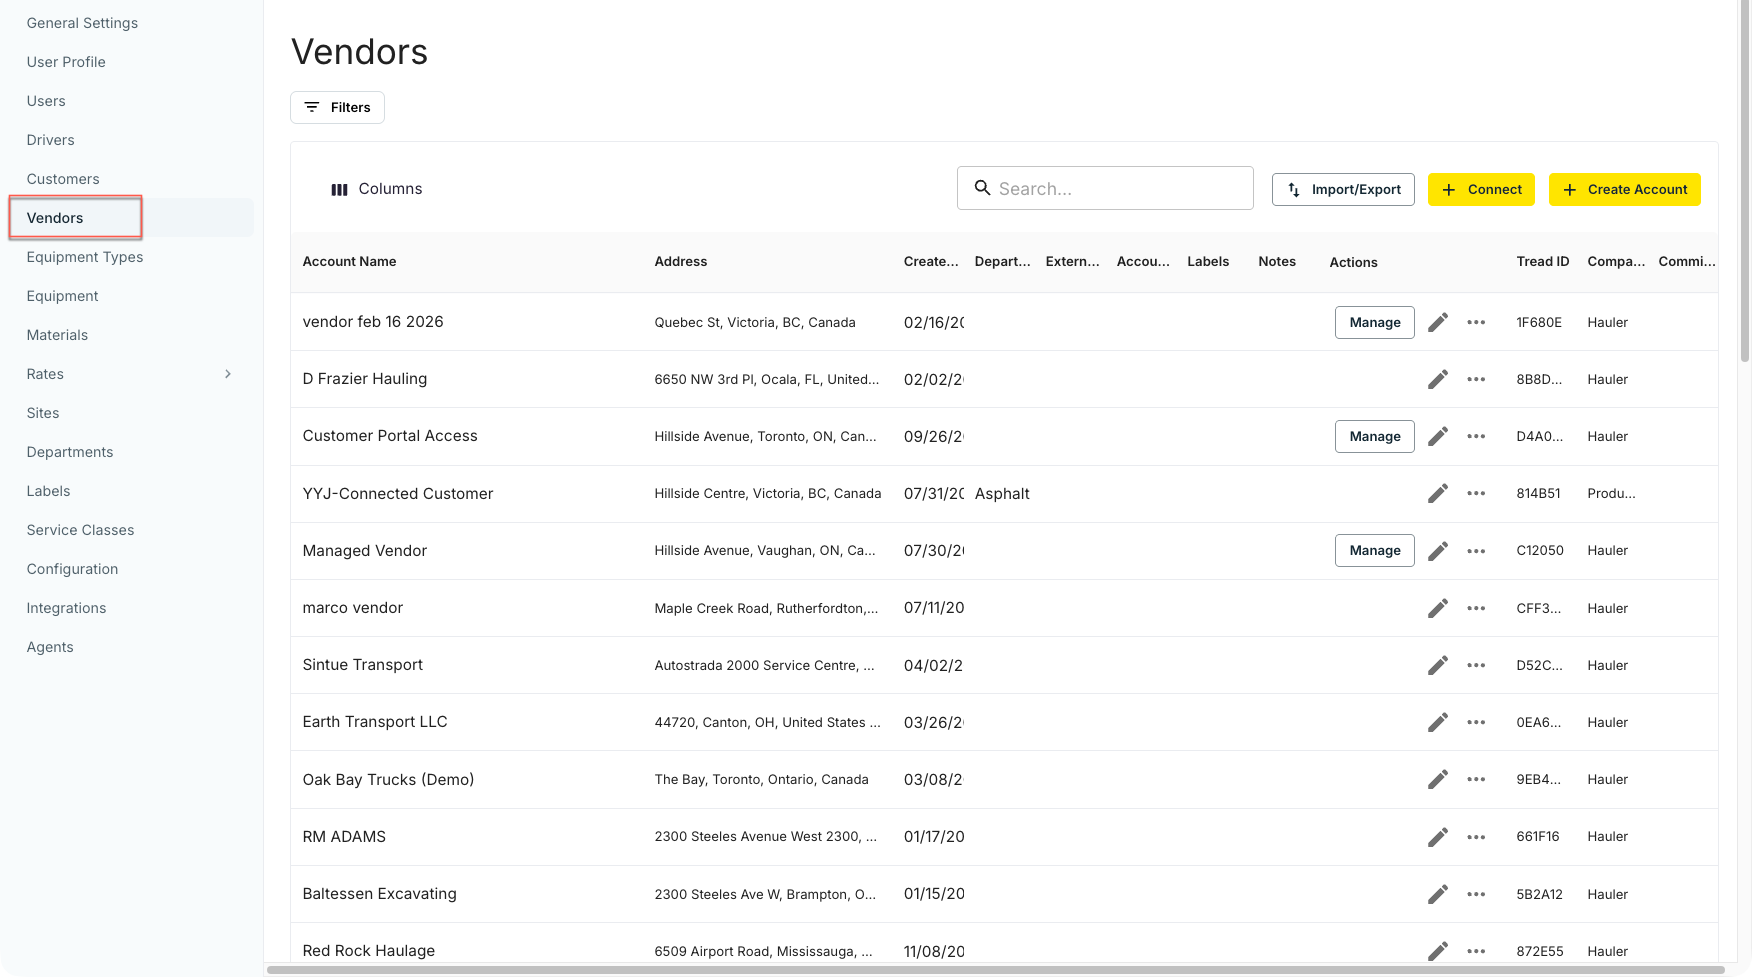Open more options for D Frazier Hauling
Screen dimensions: 1752x977
pos(1476,379)
